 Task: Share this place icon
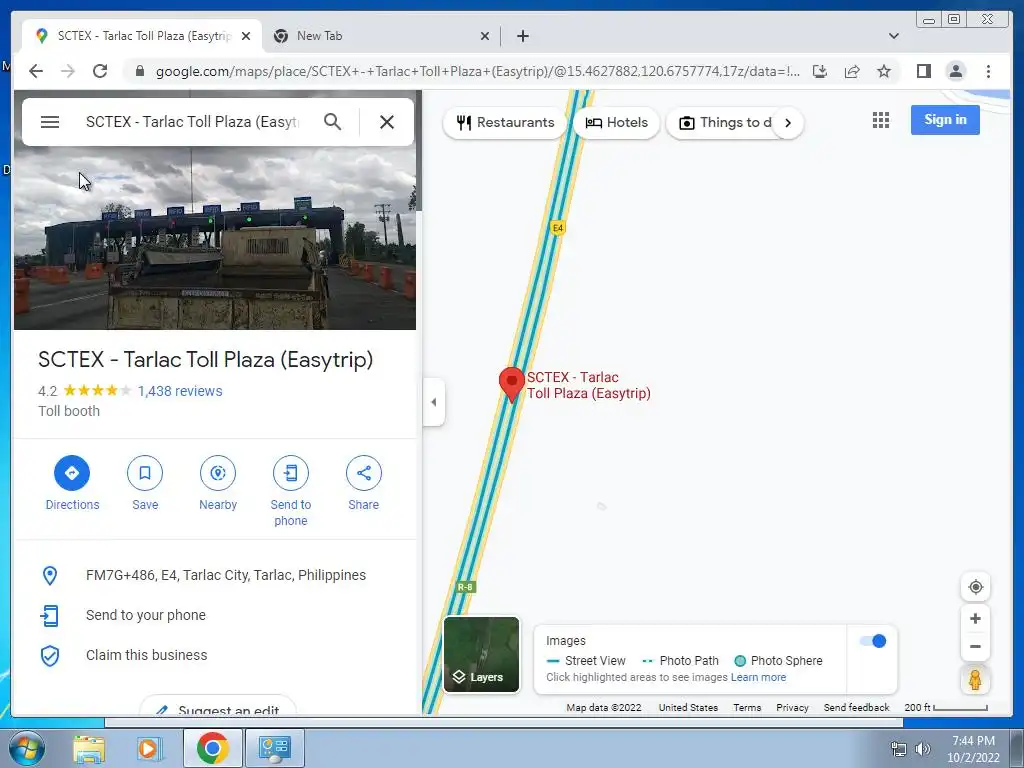click(364, 473)
